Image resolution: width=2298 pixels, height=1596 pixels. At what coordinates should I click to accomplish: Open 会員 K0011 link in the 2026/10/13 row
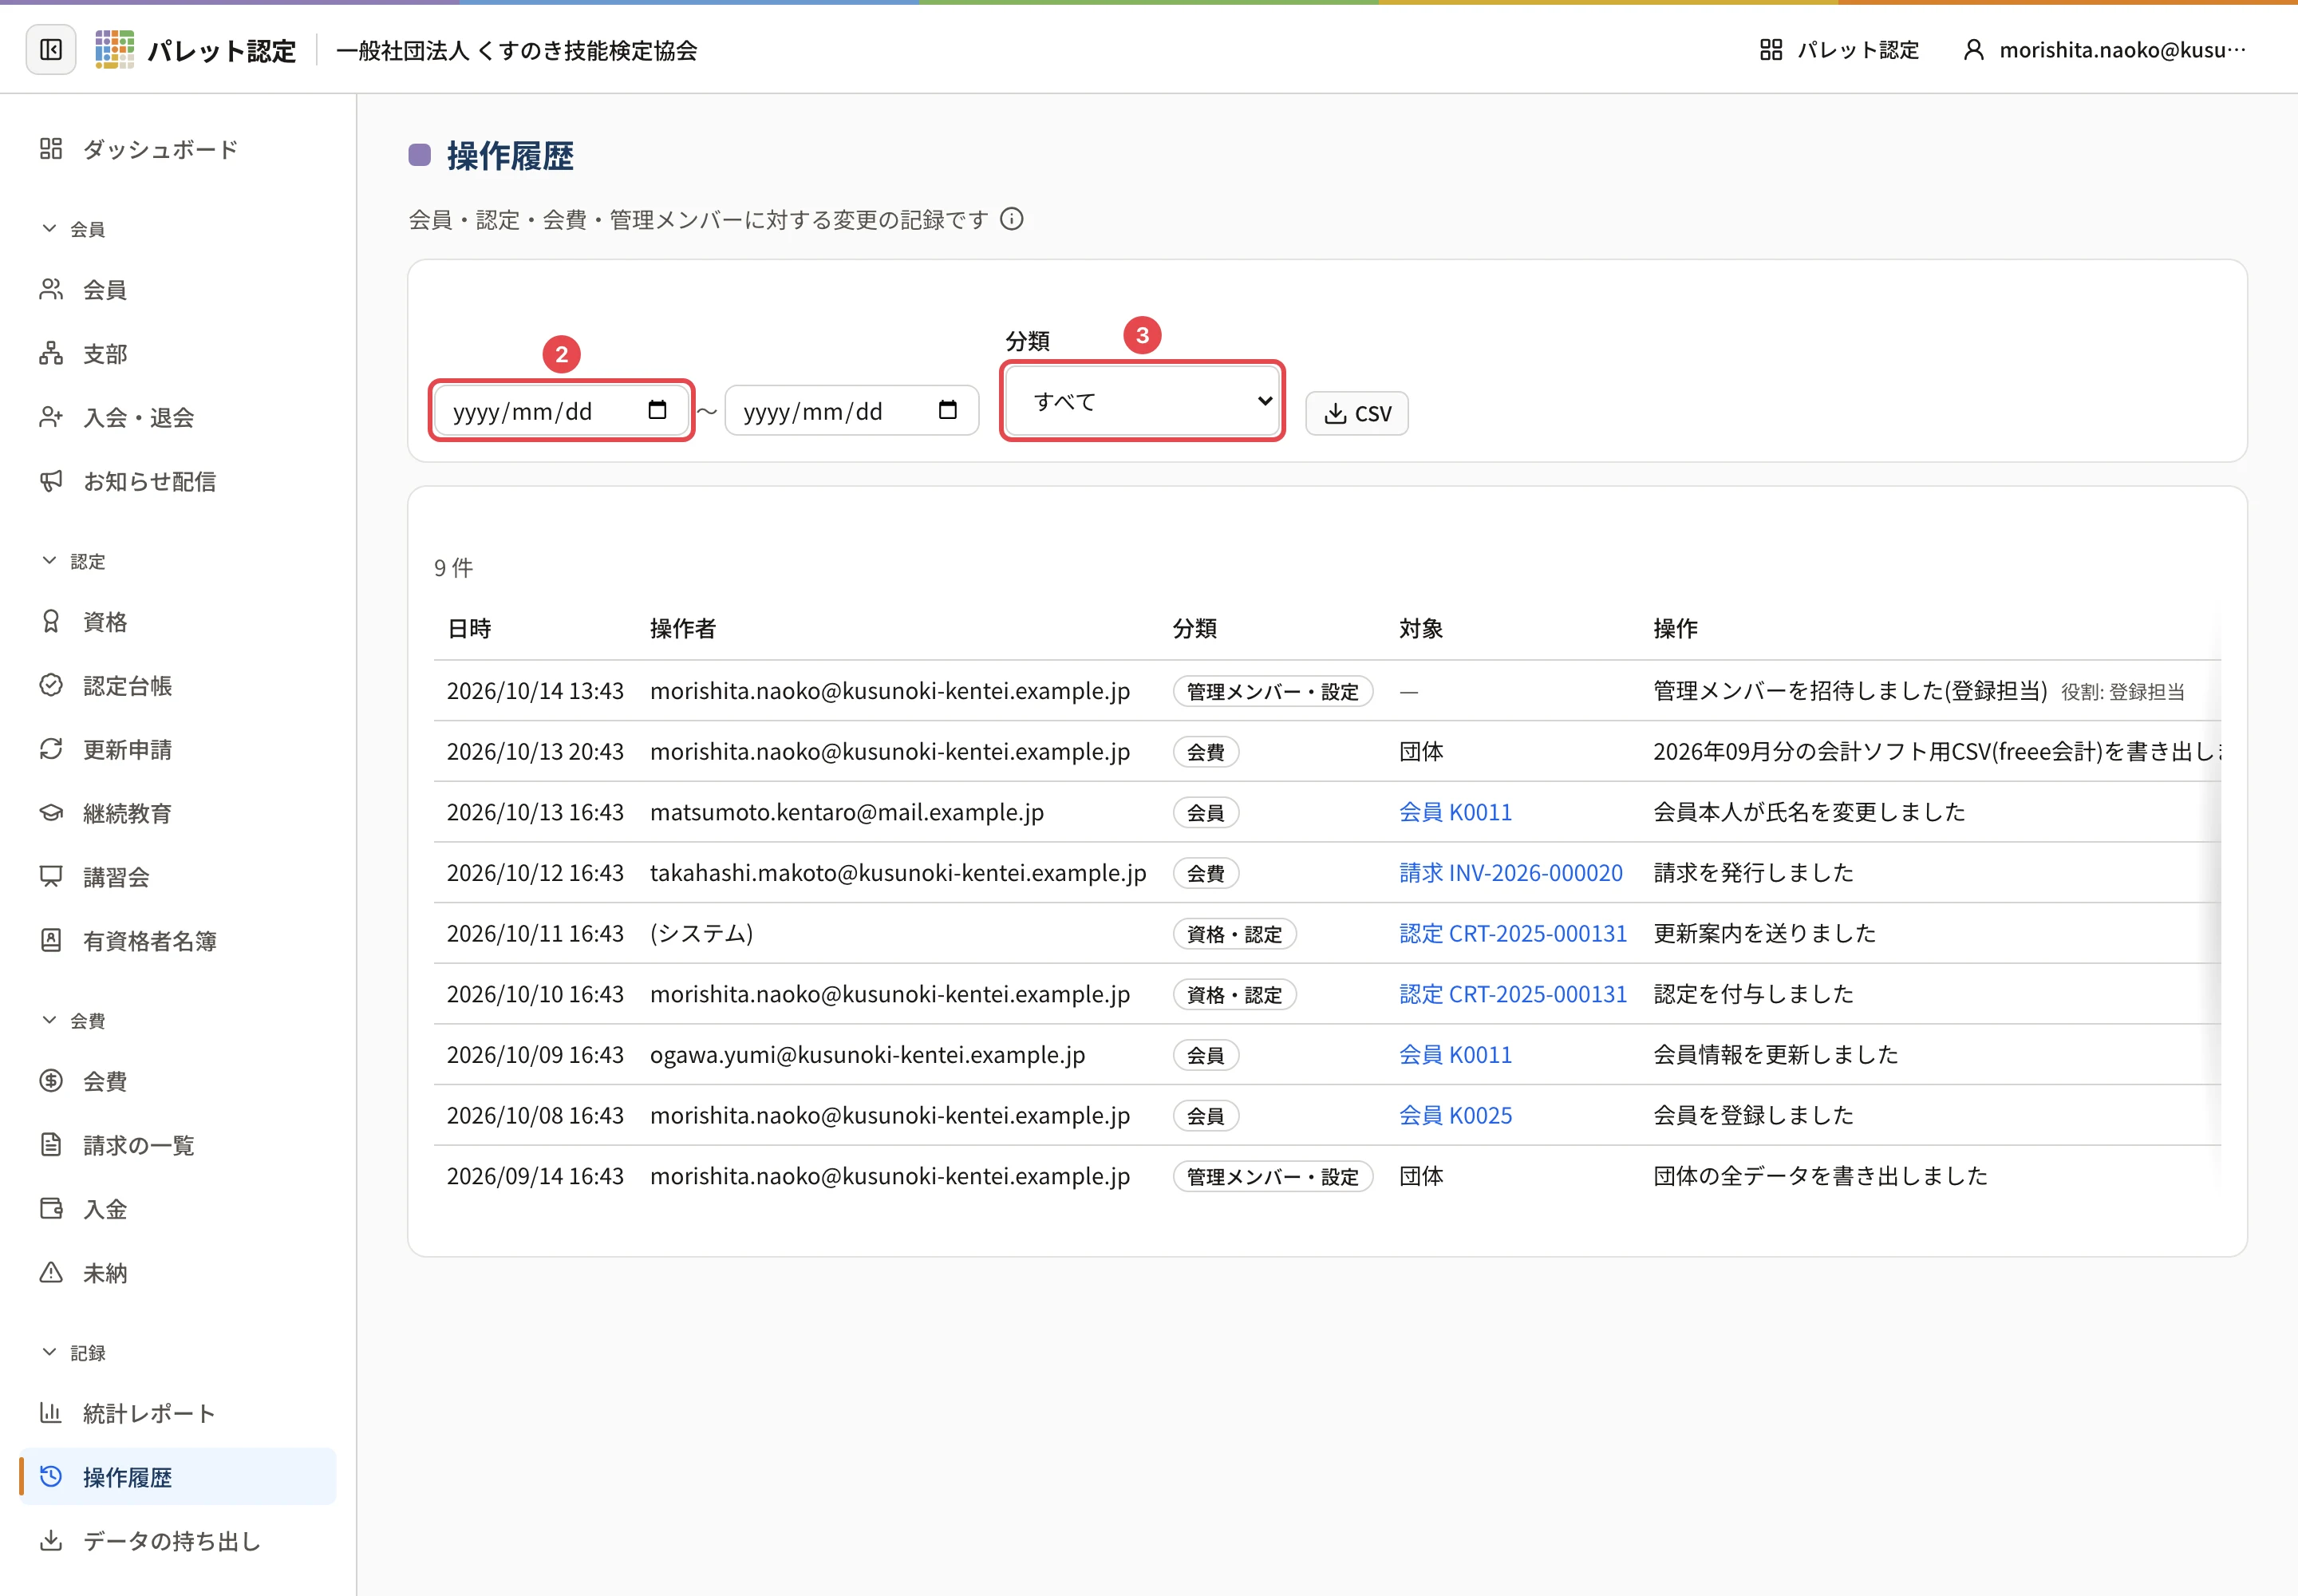1455,812
